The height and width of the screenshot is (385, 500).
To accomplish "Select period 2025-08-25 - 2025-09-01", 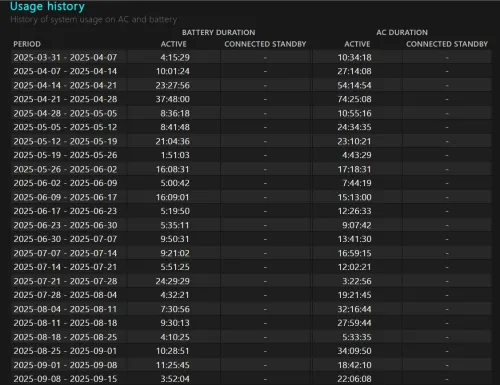I will coord(65,351).
